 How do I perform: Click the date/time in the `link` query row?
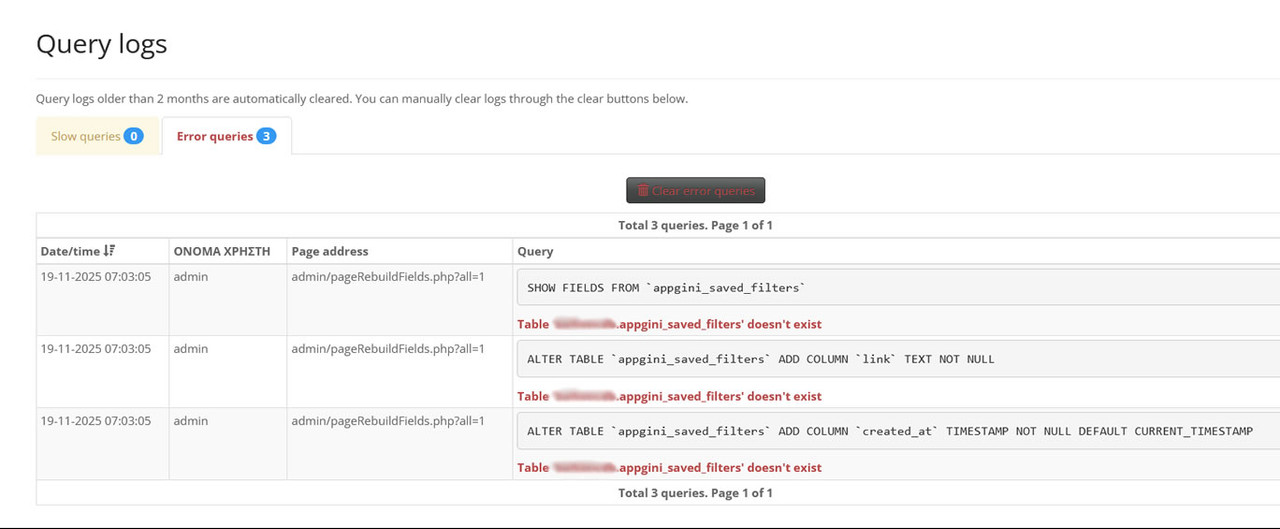[x=96, y=348]
